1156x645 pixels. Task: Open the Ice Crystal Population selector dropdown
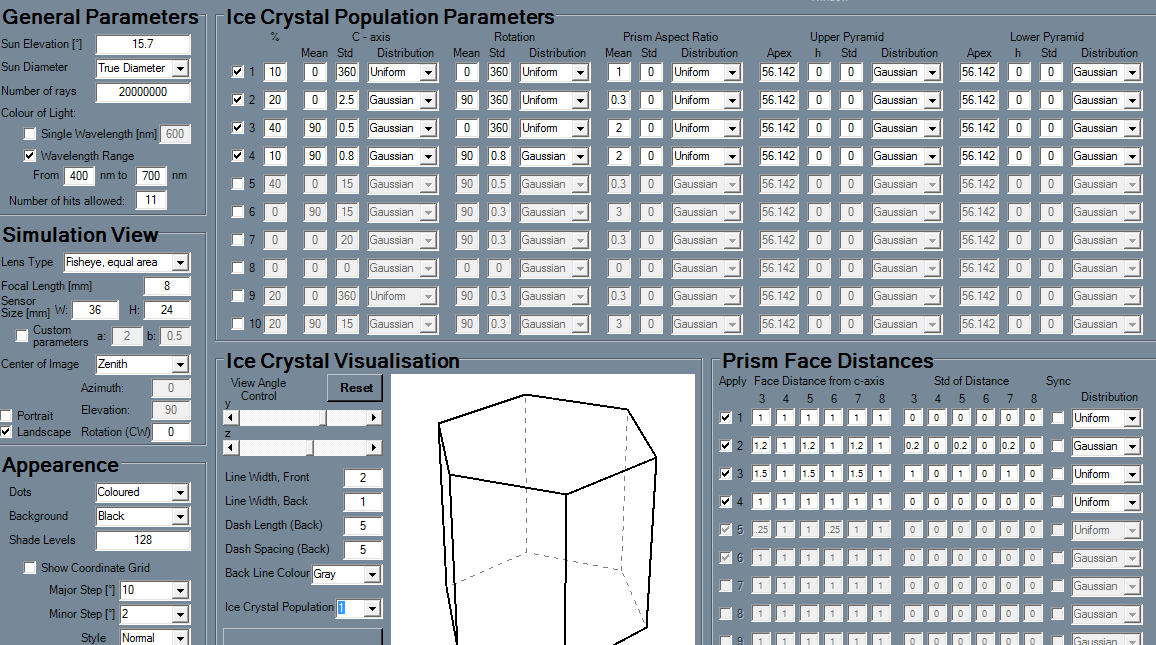[372, 608]
